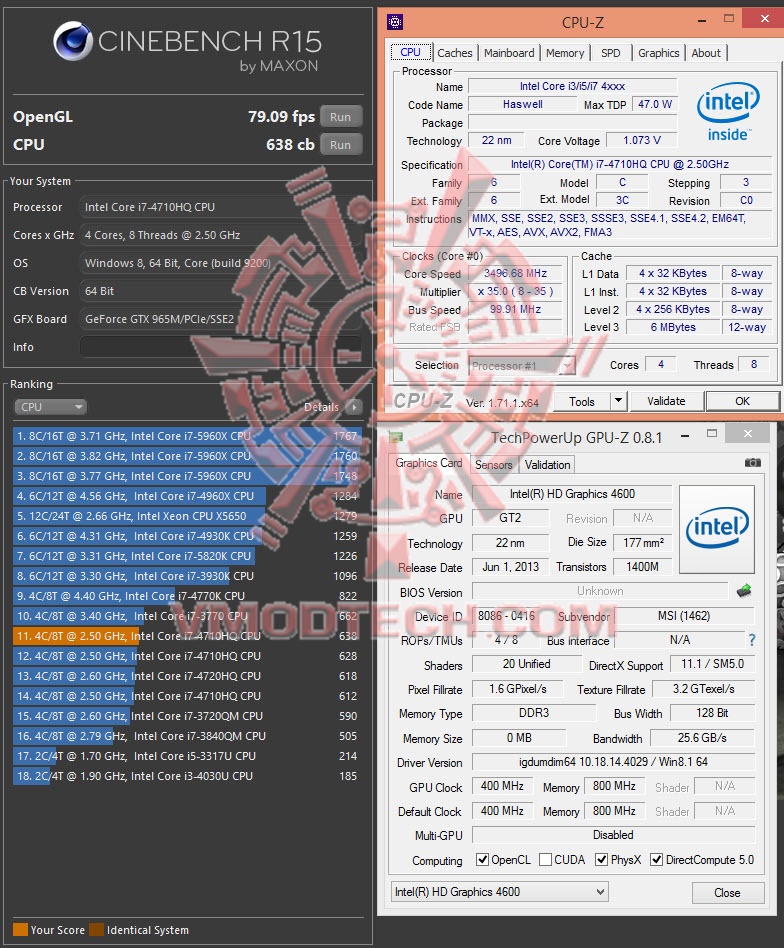This screenshot has height=948, width=784.
Task: Click the Your Score orange swatch
Action: click(x=21, y=929)
